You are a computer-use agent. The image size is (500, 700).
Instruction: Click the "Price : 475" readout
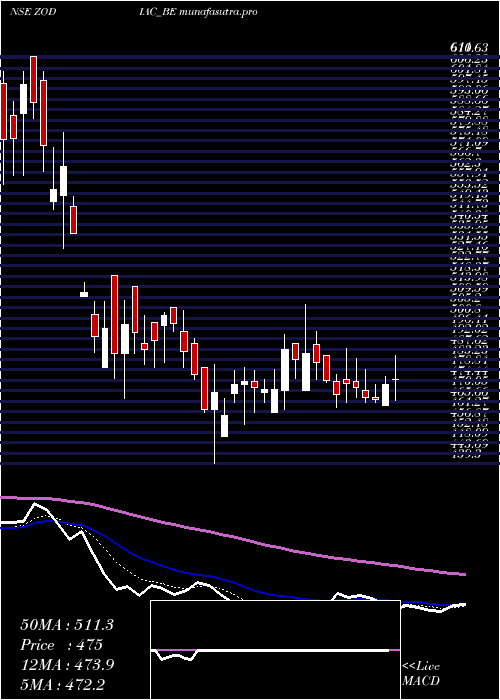pos(61,645)
